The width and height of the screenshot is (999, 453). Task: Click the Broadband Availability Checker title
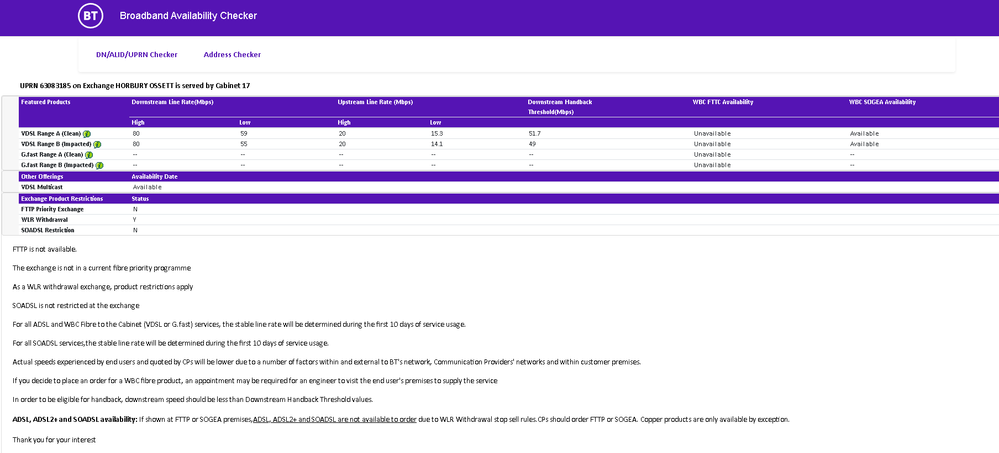[x=189, y=16]
